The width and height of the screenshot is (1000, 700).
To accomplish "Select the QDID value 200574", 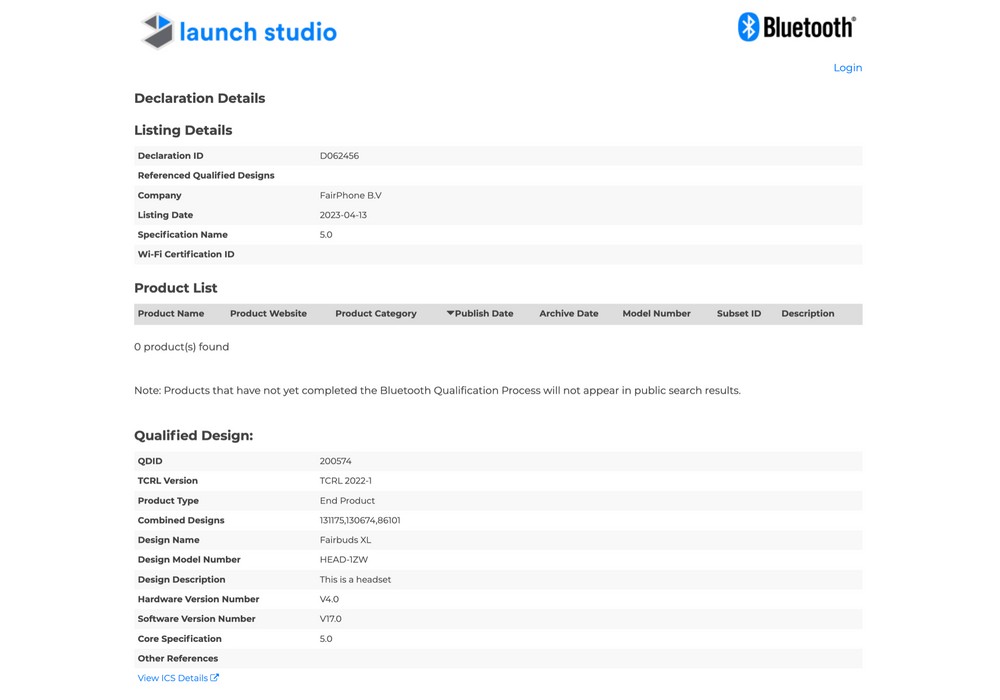I will pyautogui.click(x=335, y=461).
